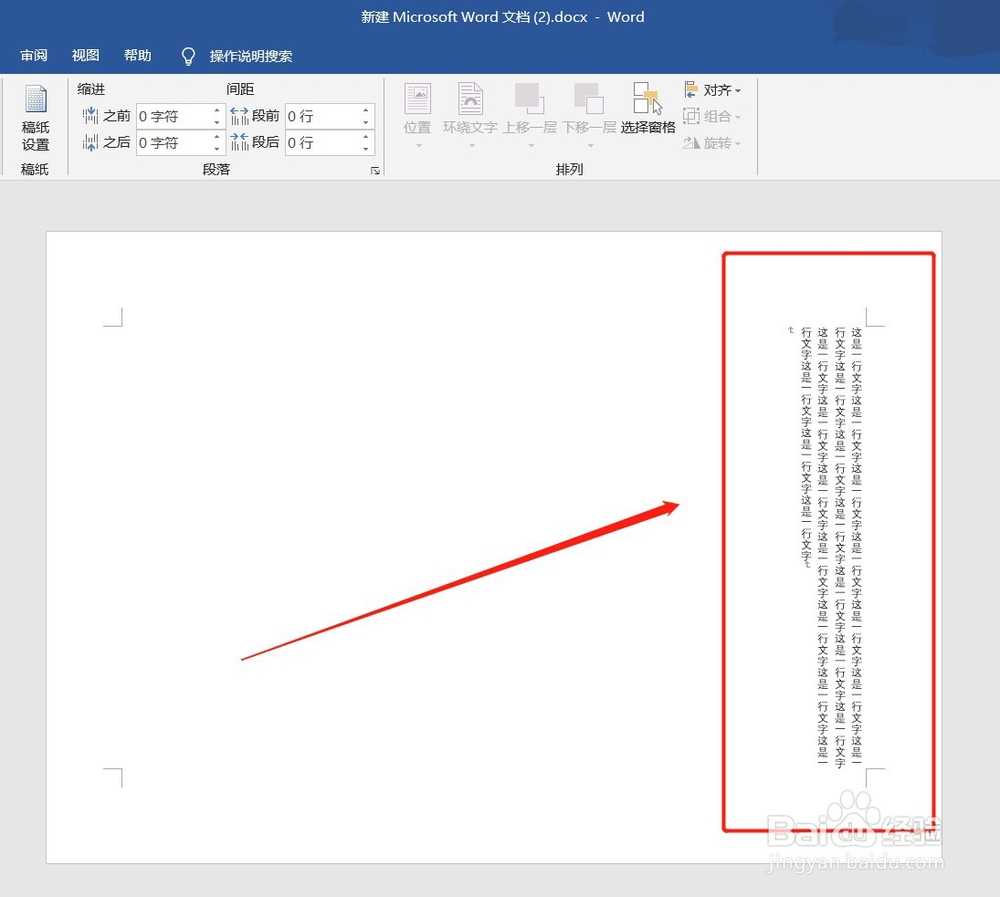Click the document title in title bar
The height and width of the screenshot is (897, 1000).
(x=503, y=17)
